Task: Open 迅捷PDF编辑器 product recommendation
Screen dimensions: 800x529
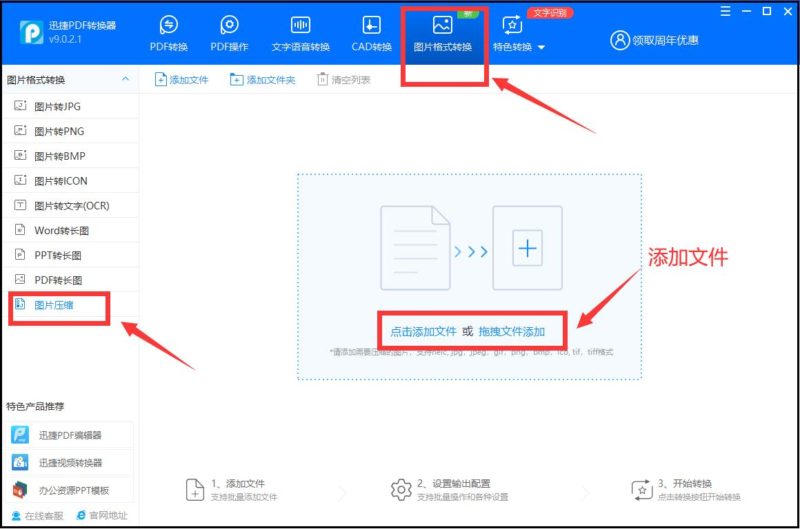Action: 70,435
